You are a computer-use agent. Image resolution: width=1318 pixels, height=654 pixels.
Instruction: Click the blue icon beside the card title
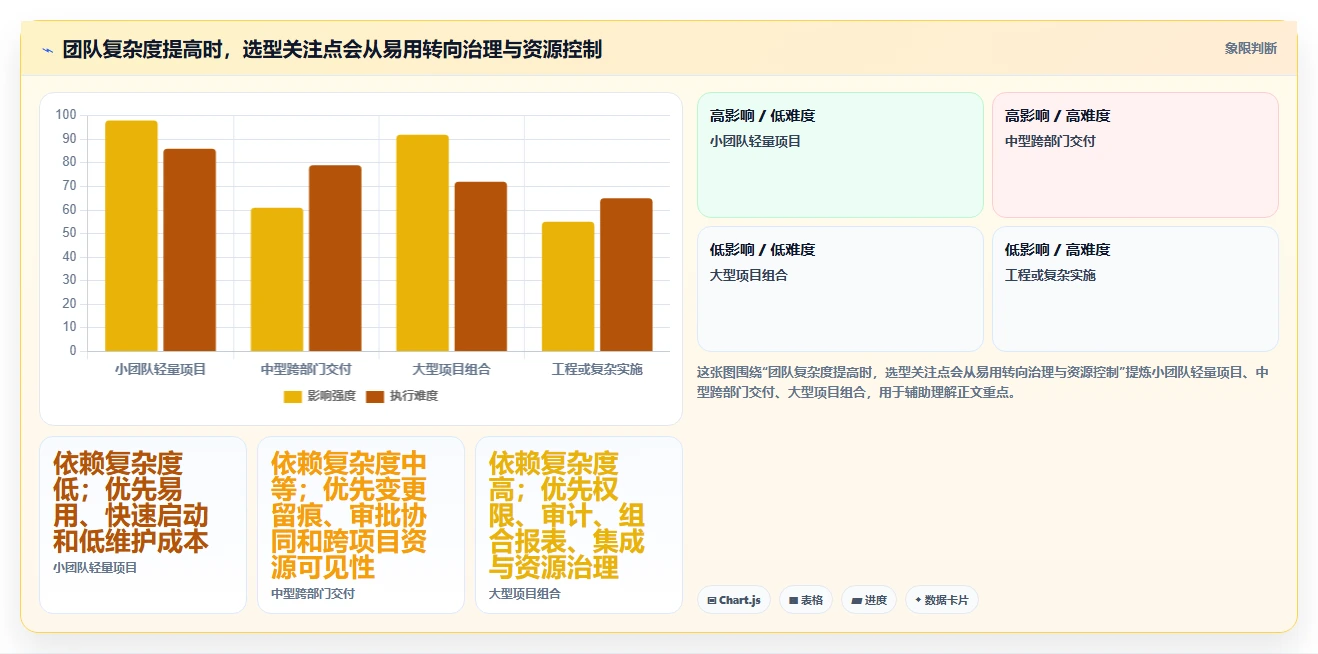pos(47,50)
